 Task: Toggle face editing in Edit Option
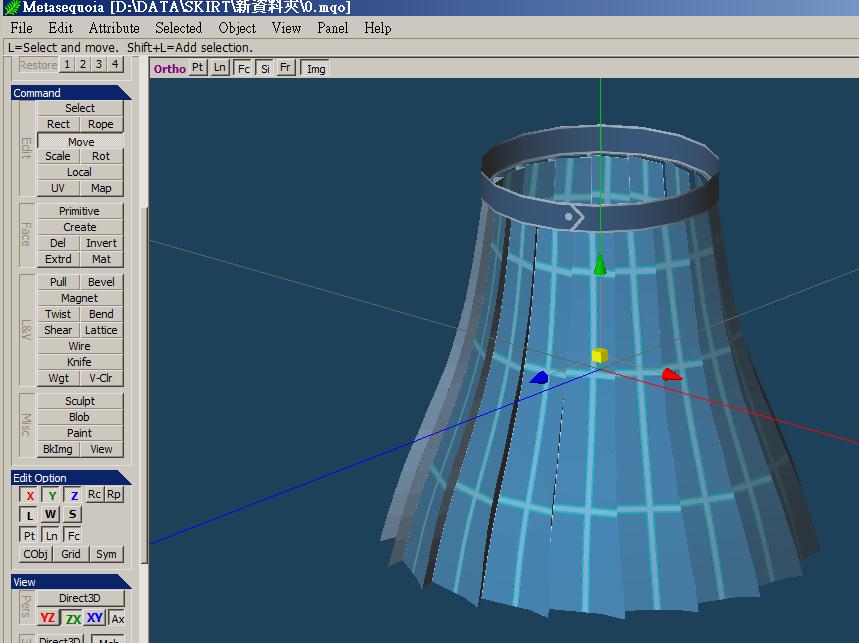(73, 535)
